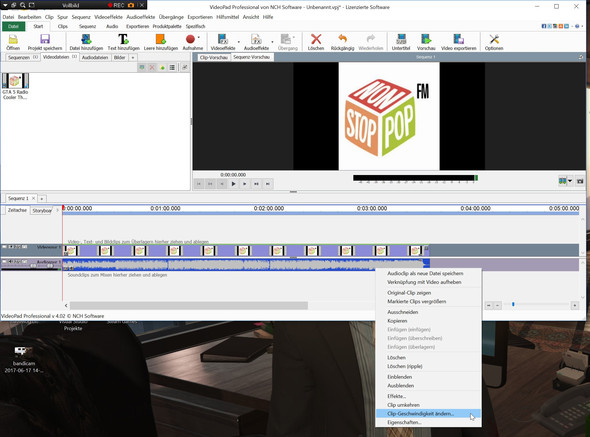Click the camera icon in the recorder bar
Image resolution: width=590 pixels, height=437 pixels.
131,5
